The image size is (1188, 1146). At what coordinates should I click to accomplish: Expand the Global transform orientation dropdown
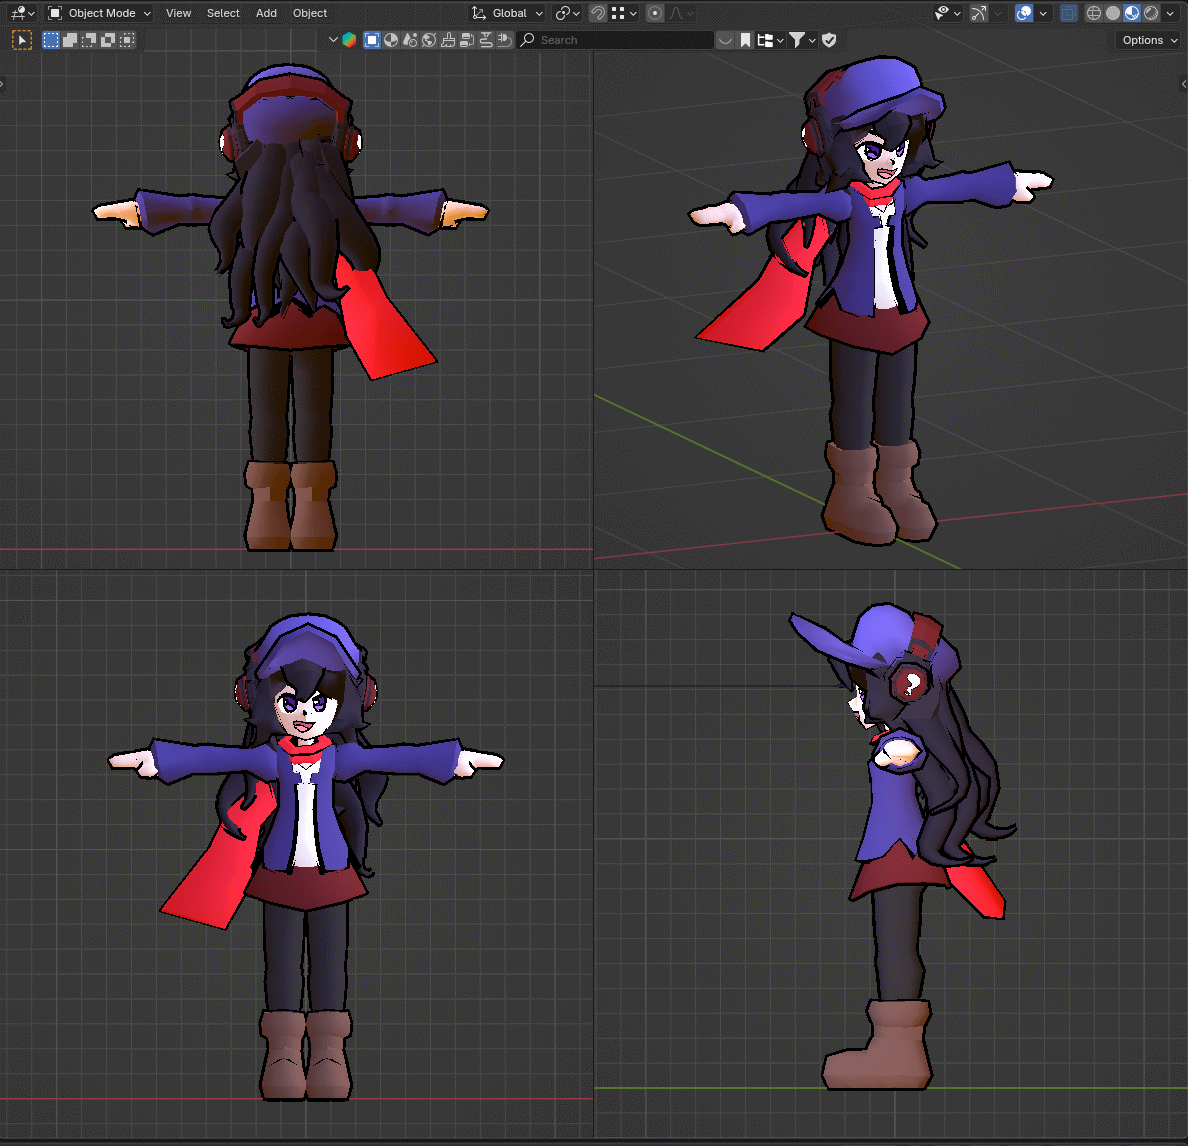508,13
